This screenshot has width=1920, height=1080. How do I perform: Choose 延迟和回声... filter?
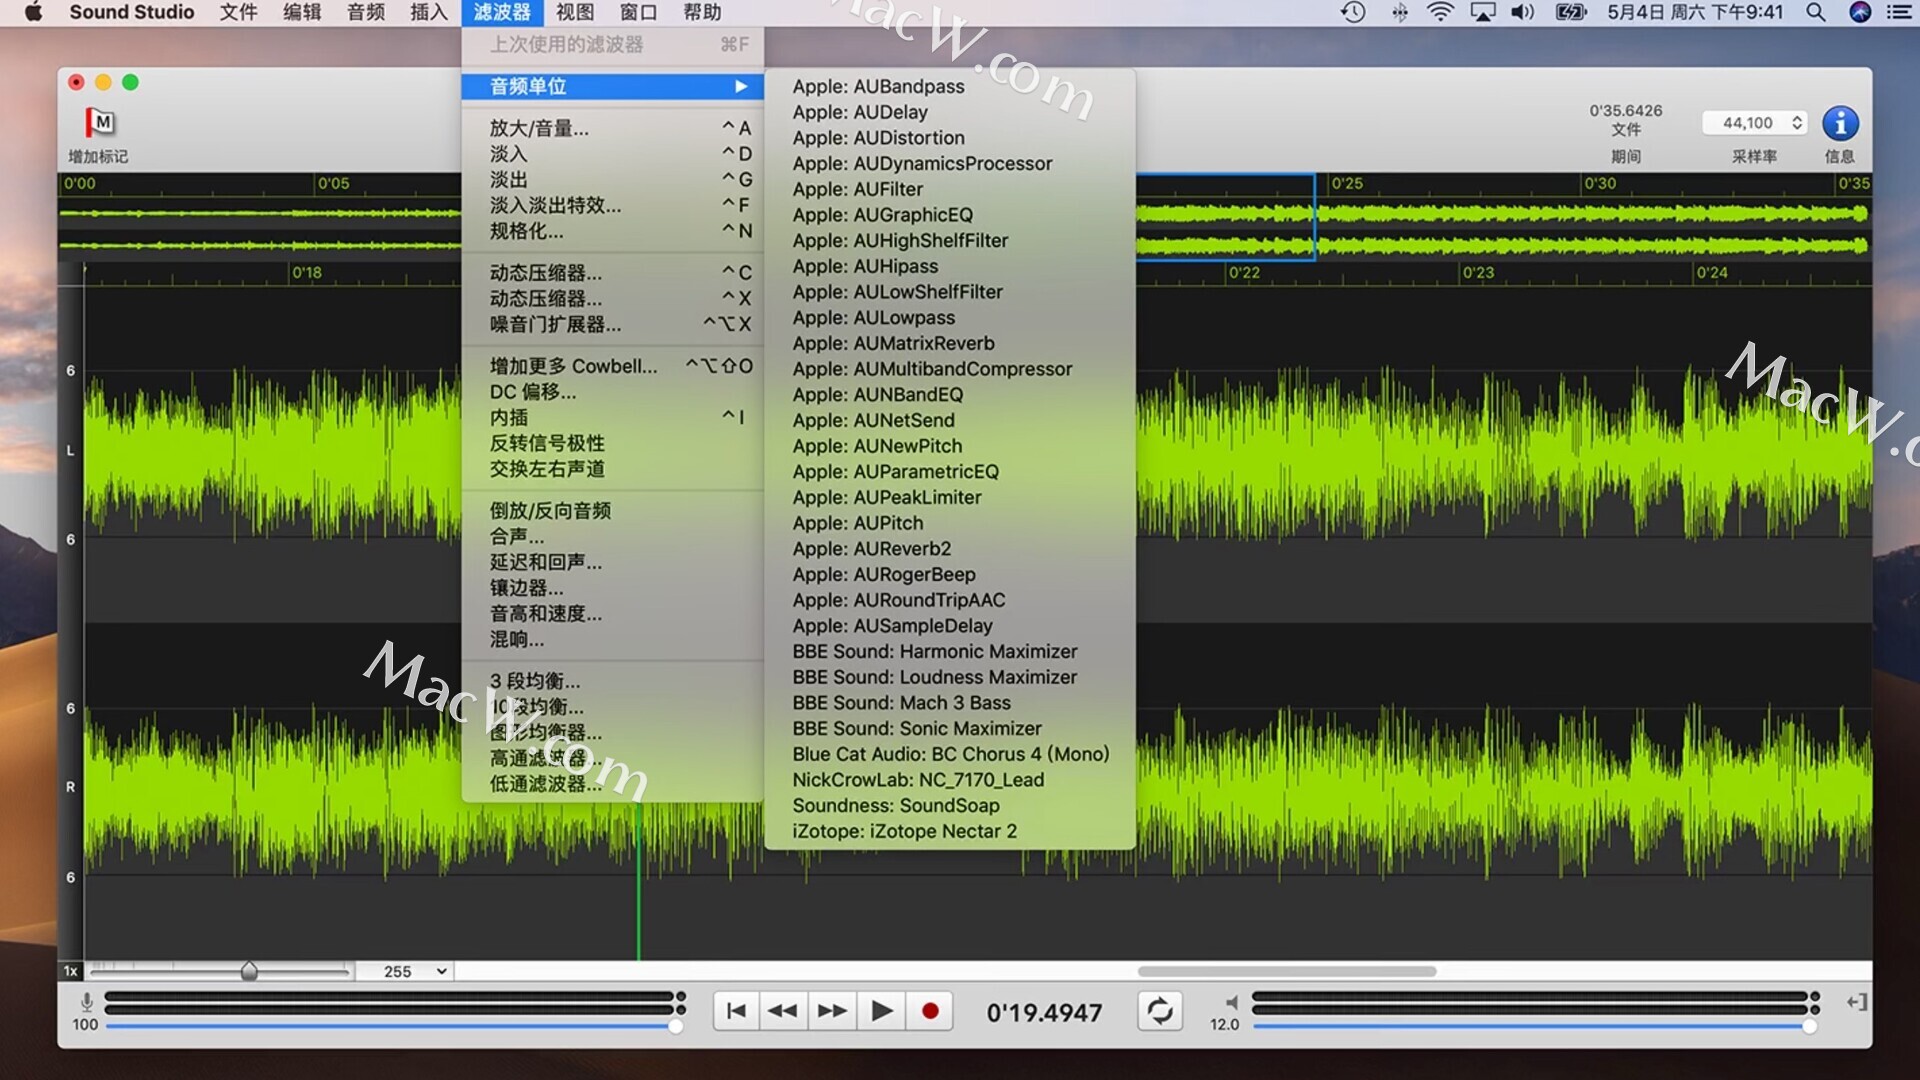pos(613,562)
